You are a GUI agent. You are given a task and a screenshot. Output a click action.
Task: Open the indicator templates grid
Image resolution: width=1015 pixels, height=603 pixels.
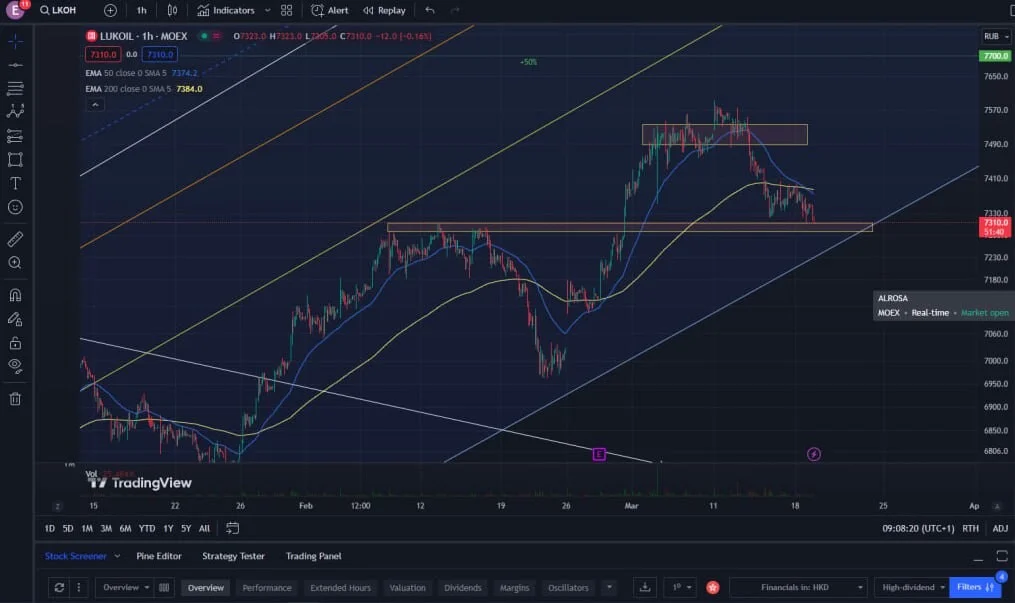287,10
